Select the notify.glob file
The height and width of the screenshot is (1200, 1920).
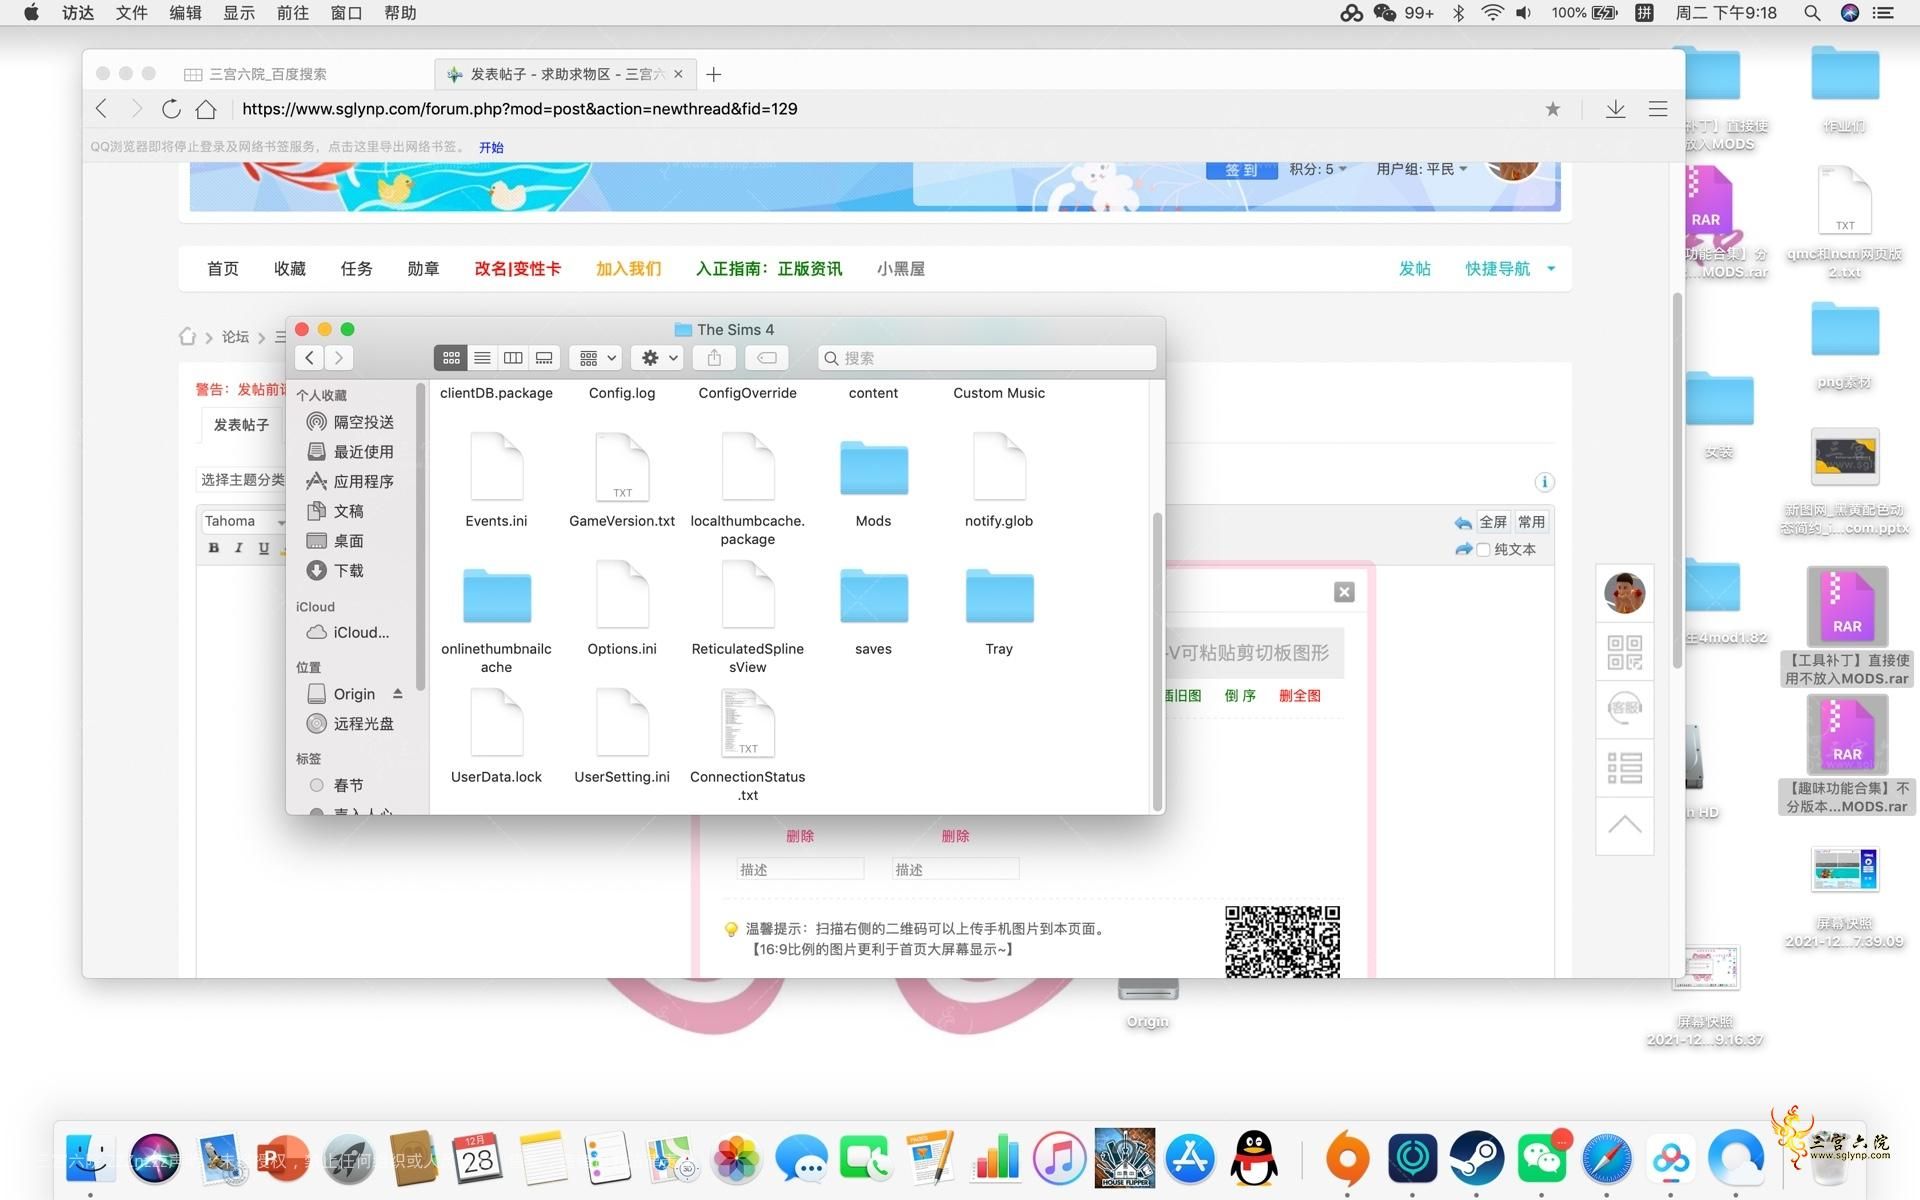[x=999, y=467]
